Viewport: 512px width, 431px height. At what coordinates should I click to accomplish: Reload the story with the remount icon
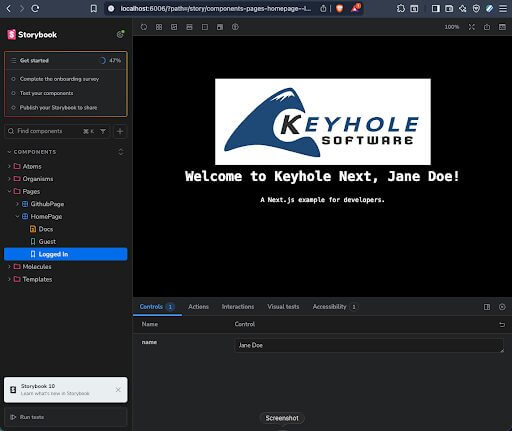pyautogui.click(x=144, y=27)
